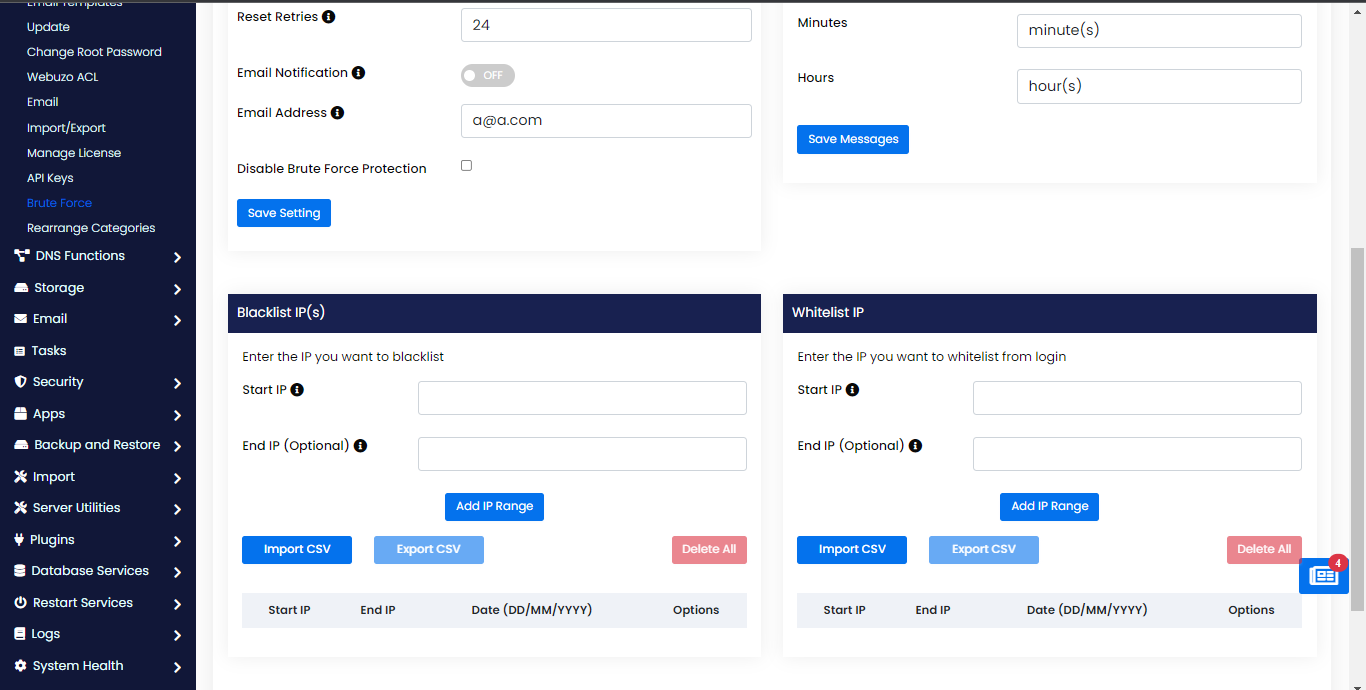Click Add IP Range under Whitelist IP
The height and width of the screenshot is (690, 1366).
point(1049,507)
